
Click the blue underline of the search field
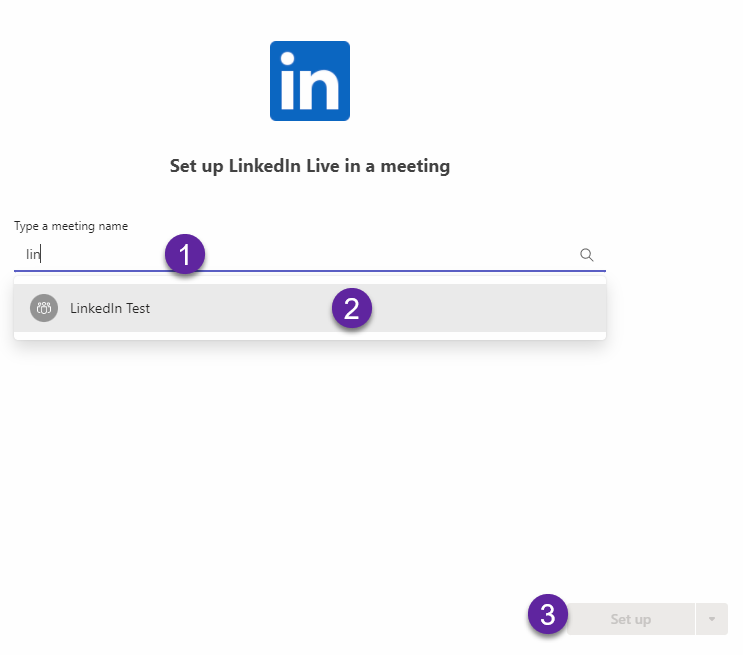[310, 271]
